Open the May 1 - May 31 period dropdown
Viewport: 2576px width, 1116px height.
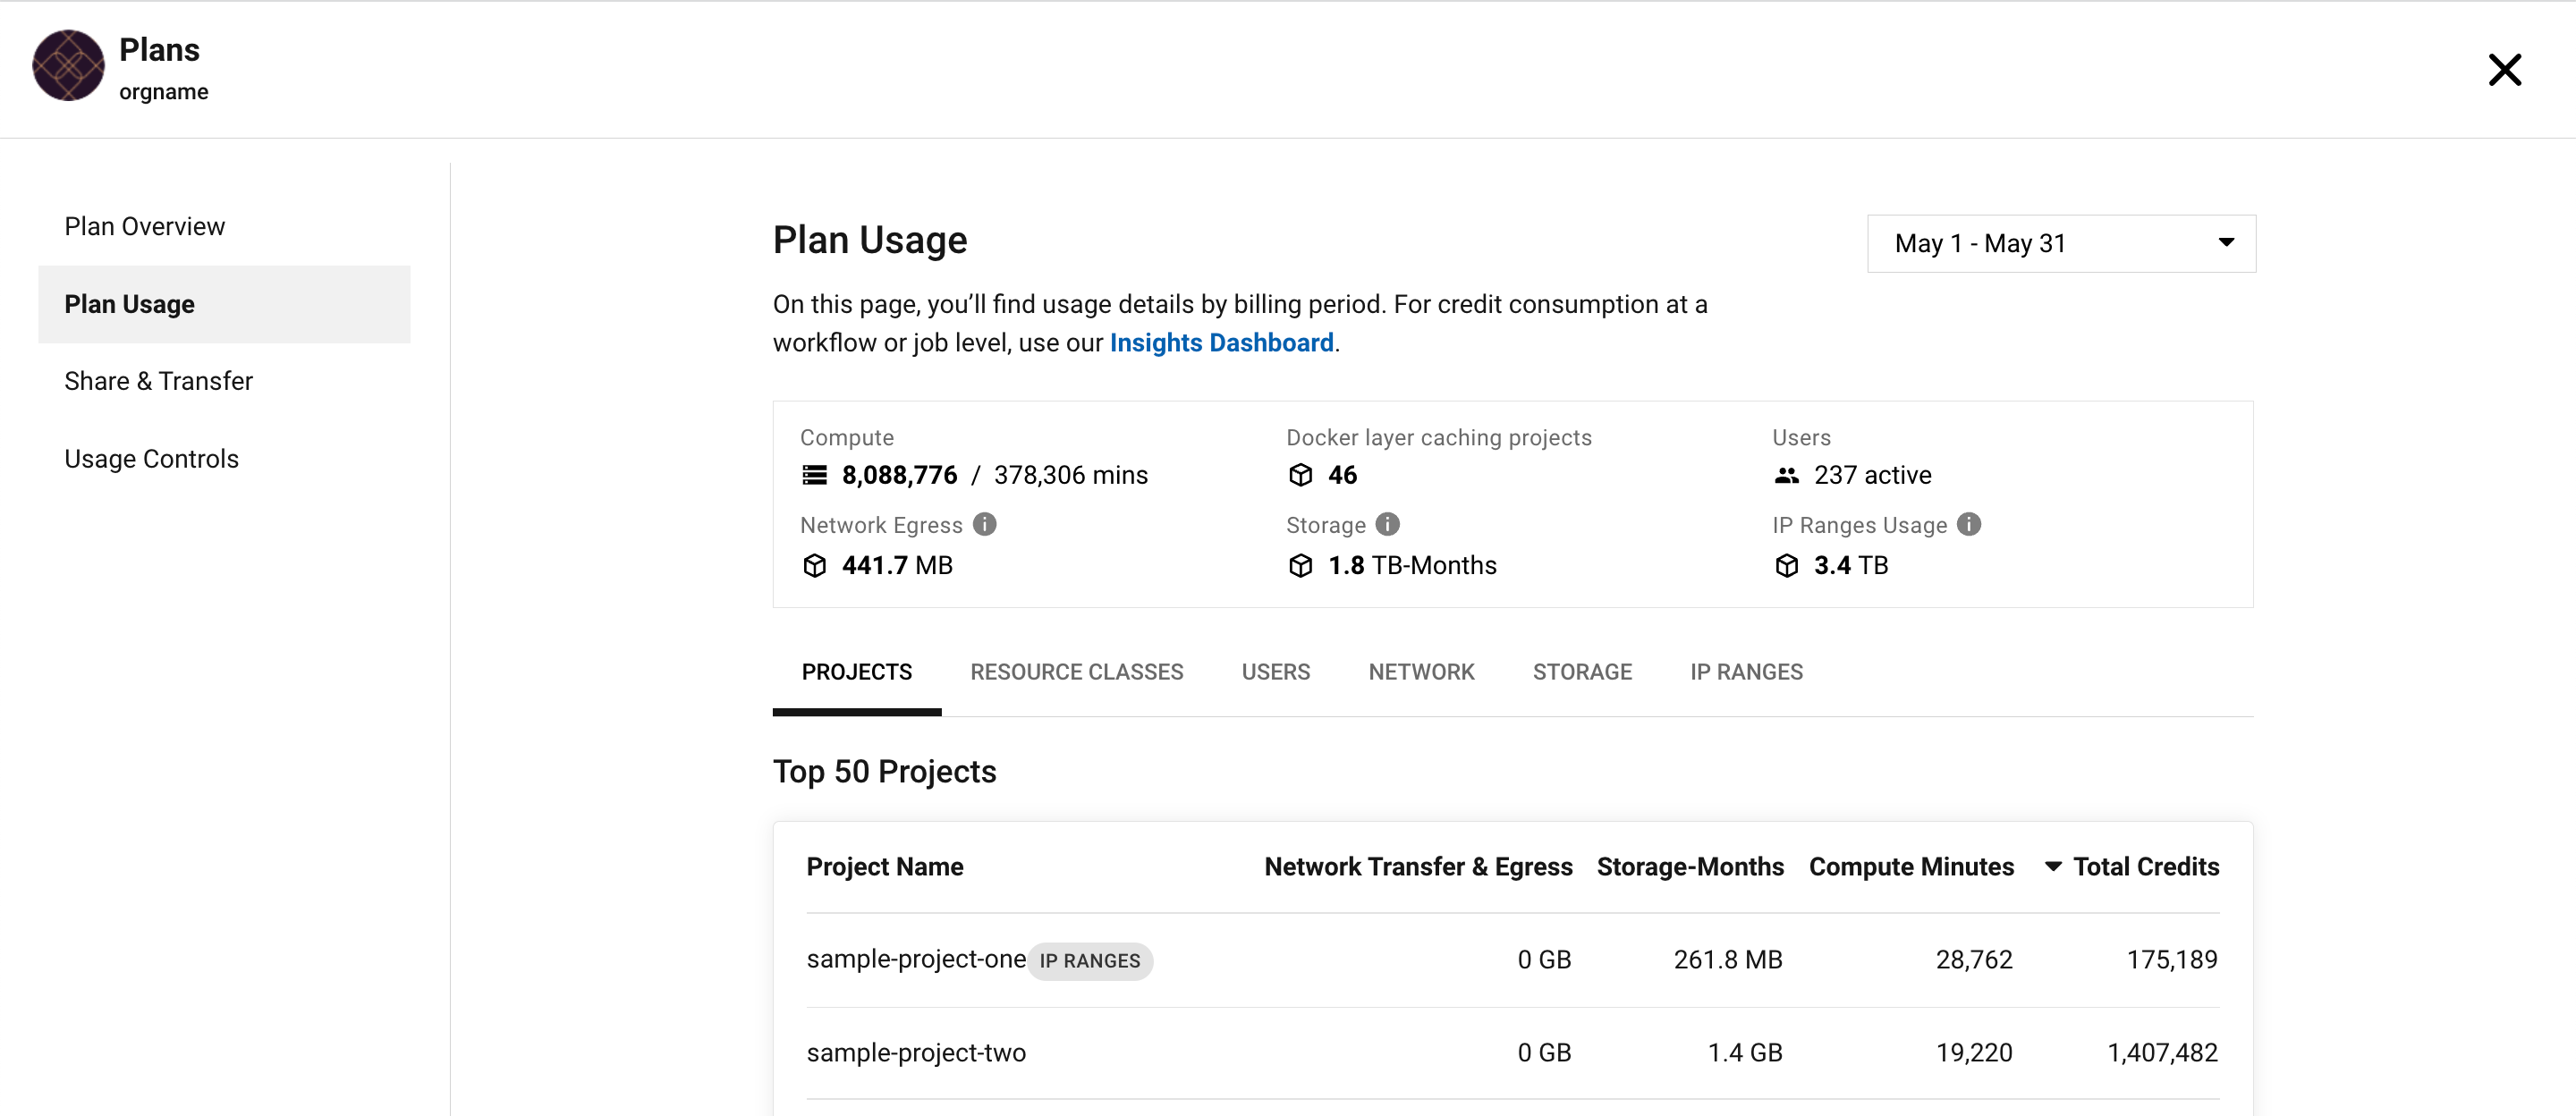click(x=2061, y=243)
